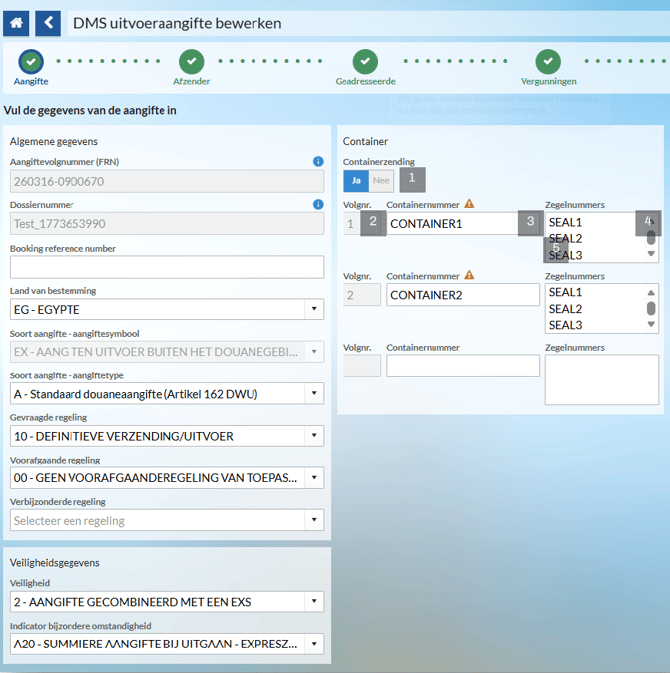This screenshot has height=673, width=670.
Task: Click the Booking reference number field
Action: point(167,267)
